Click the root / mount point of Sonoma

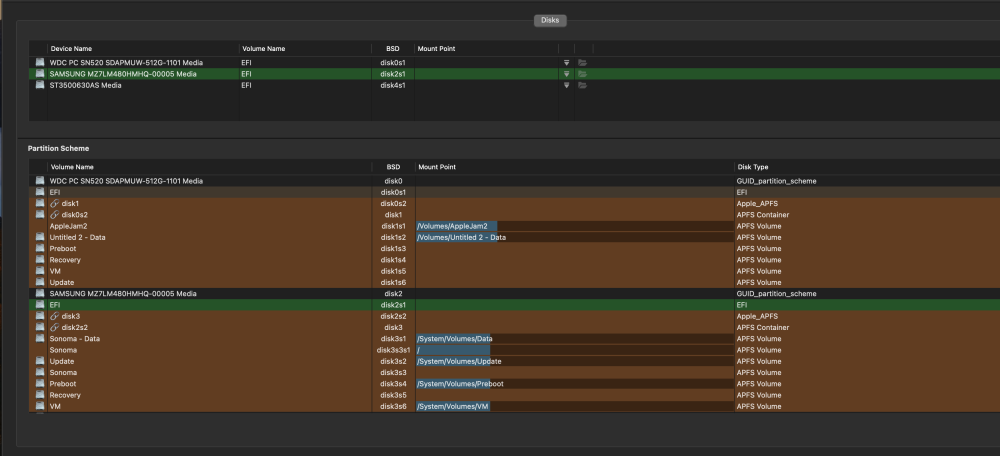[418, 350]
